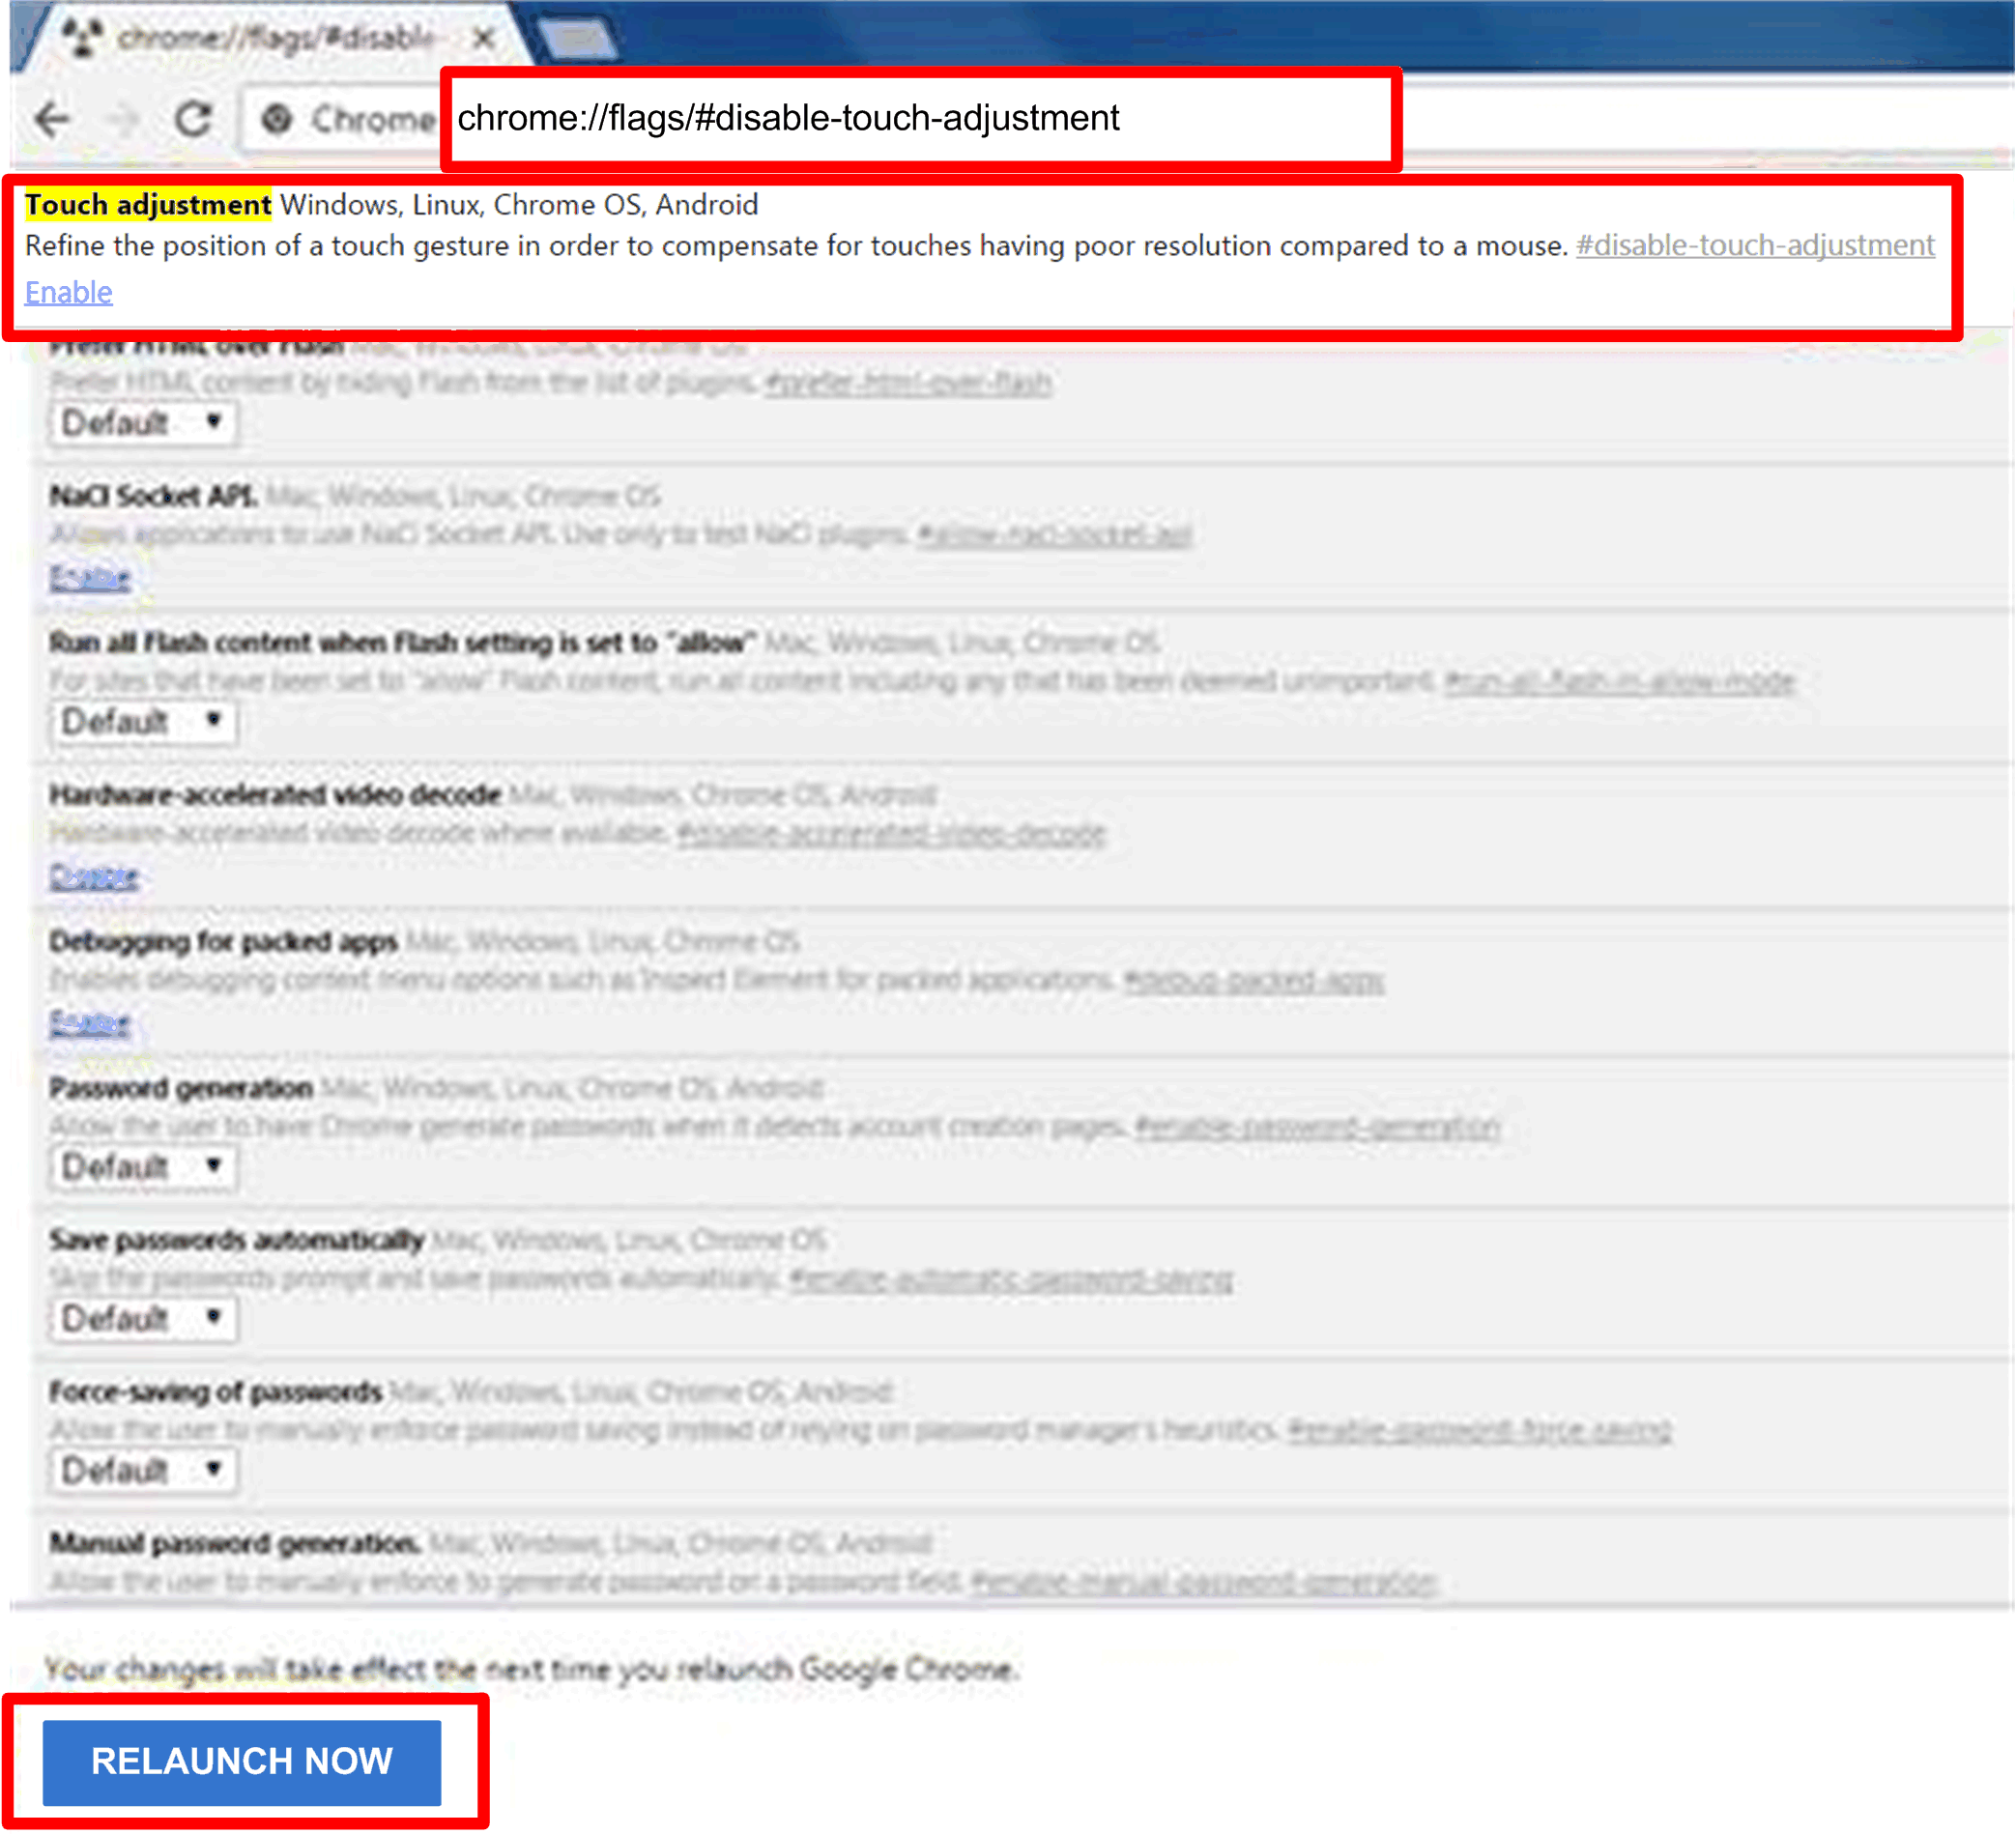Open Force-saving of passwords dropdown
The height and width of the screenshot is (1834, 2016).
pyautogui.click(x=143, y=1470)
